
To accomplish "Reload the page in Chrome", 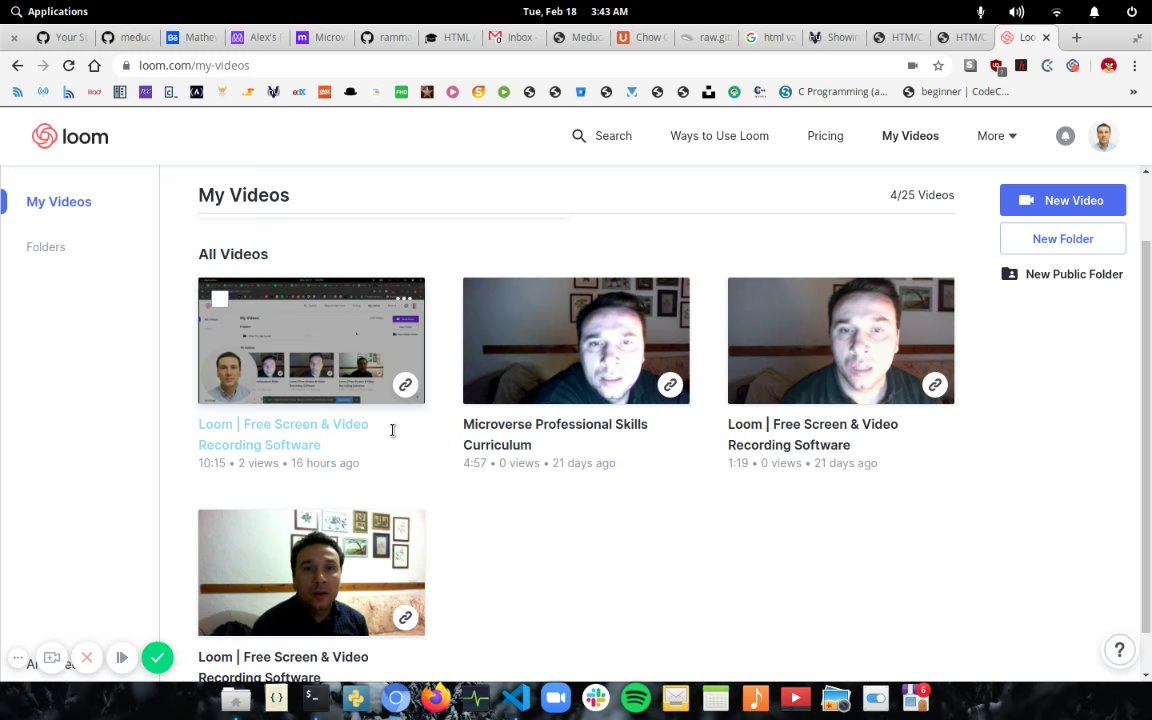I will (x=68, y=65).
